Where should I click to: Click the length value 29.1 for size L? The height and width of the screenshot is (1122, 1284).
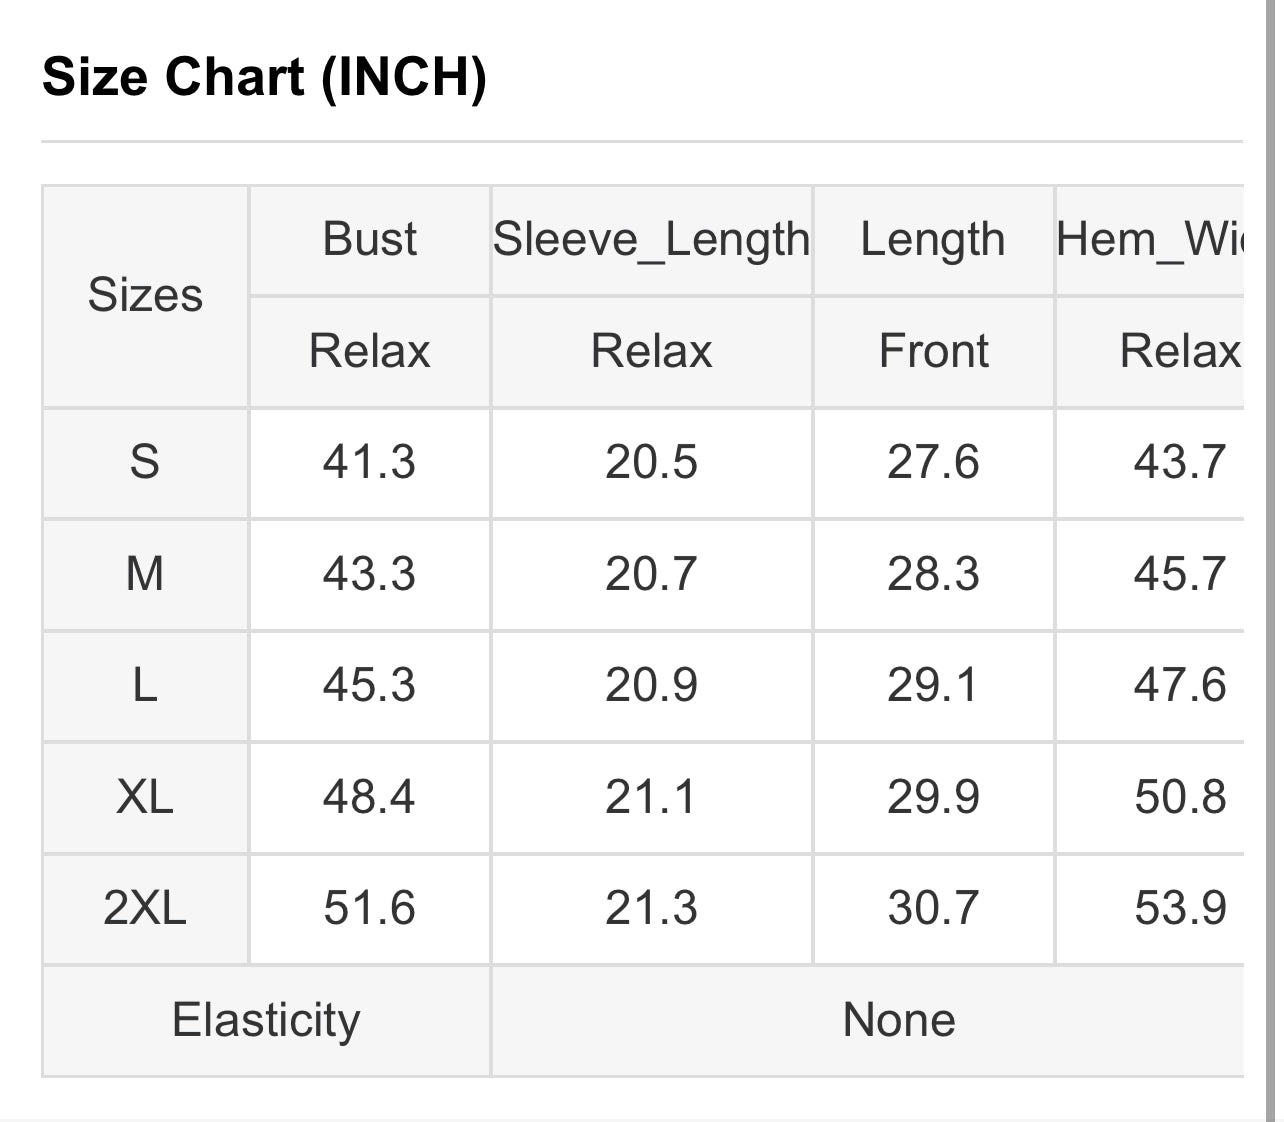coord(933,686)
